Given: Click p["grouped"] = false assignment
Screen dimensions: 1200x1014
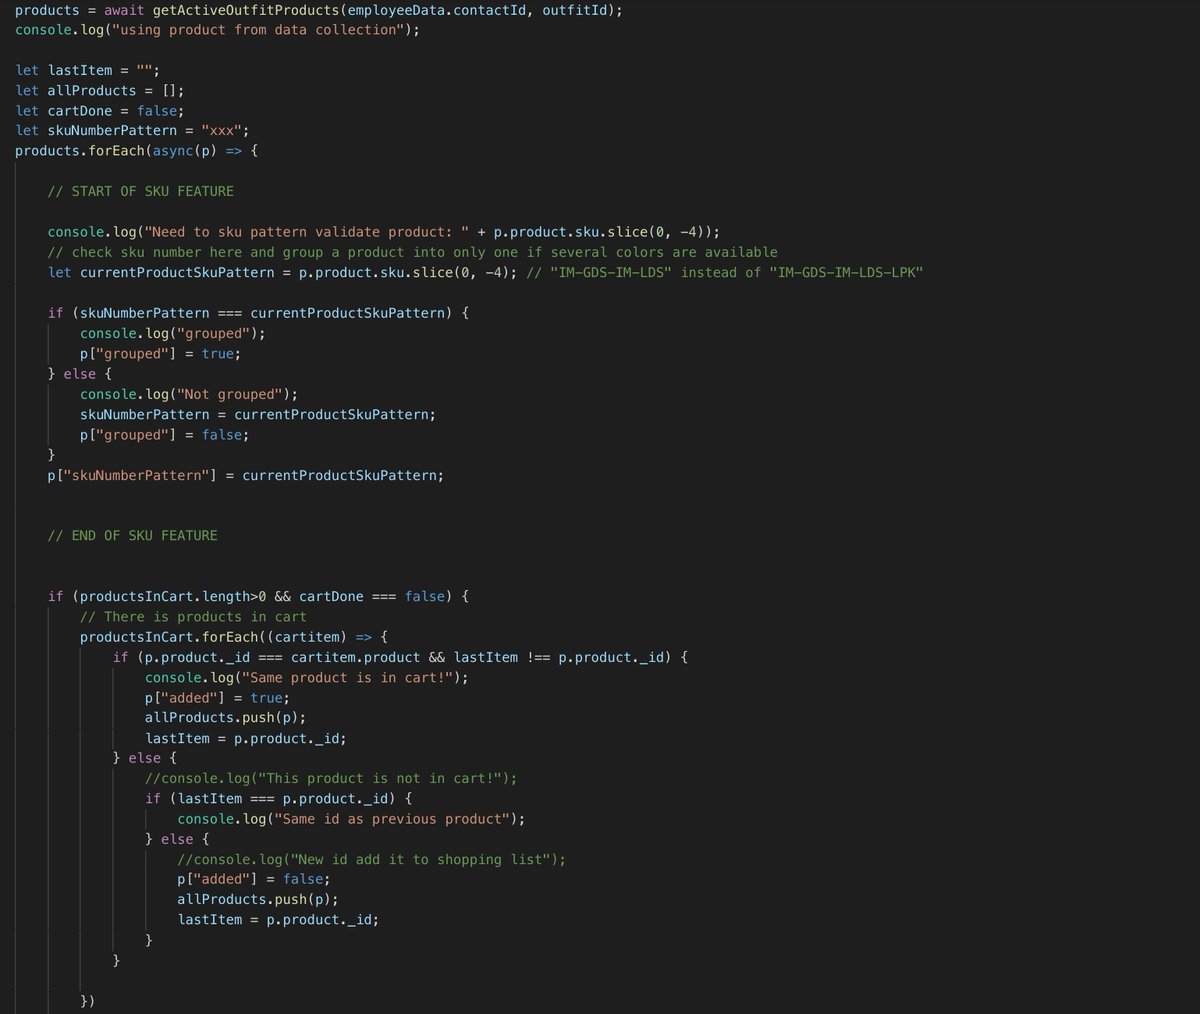Looking at the screenshot, I should point(165,435).
